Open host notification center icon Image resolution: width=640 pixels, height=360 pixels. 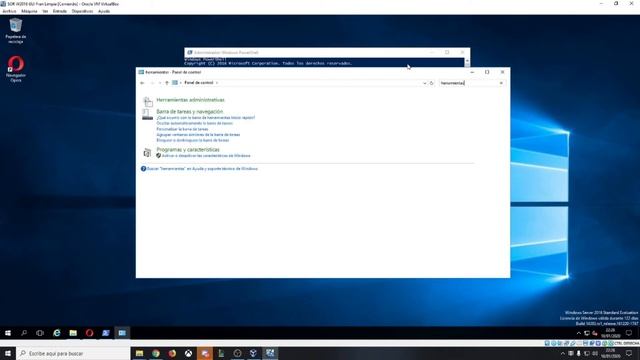tap(629, 353)
